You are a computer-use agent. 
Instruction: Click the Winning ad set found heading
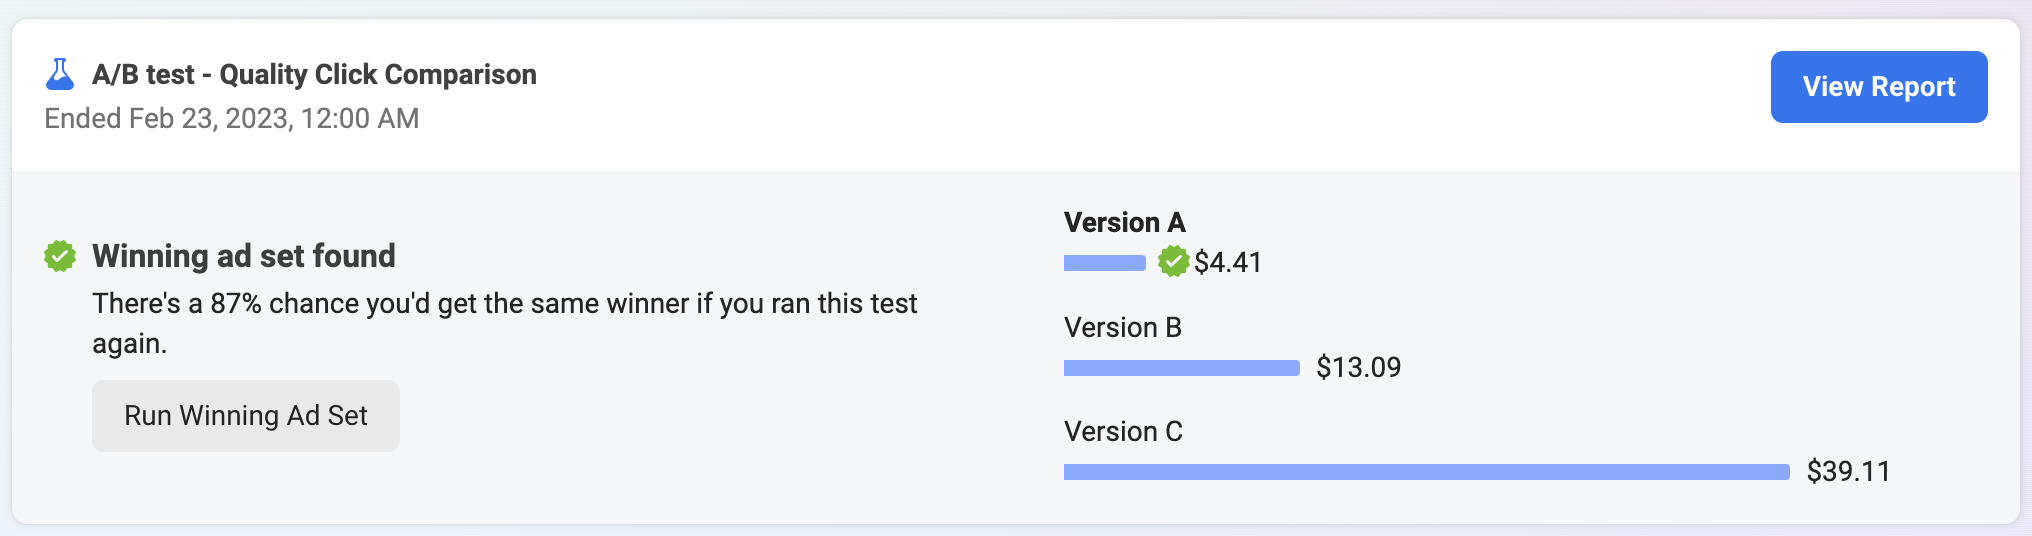(244, 256)
